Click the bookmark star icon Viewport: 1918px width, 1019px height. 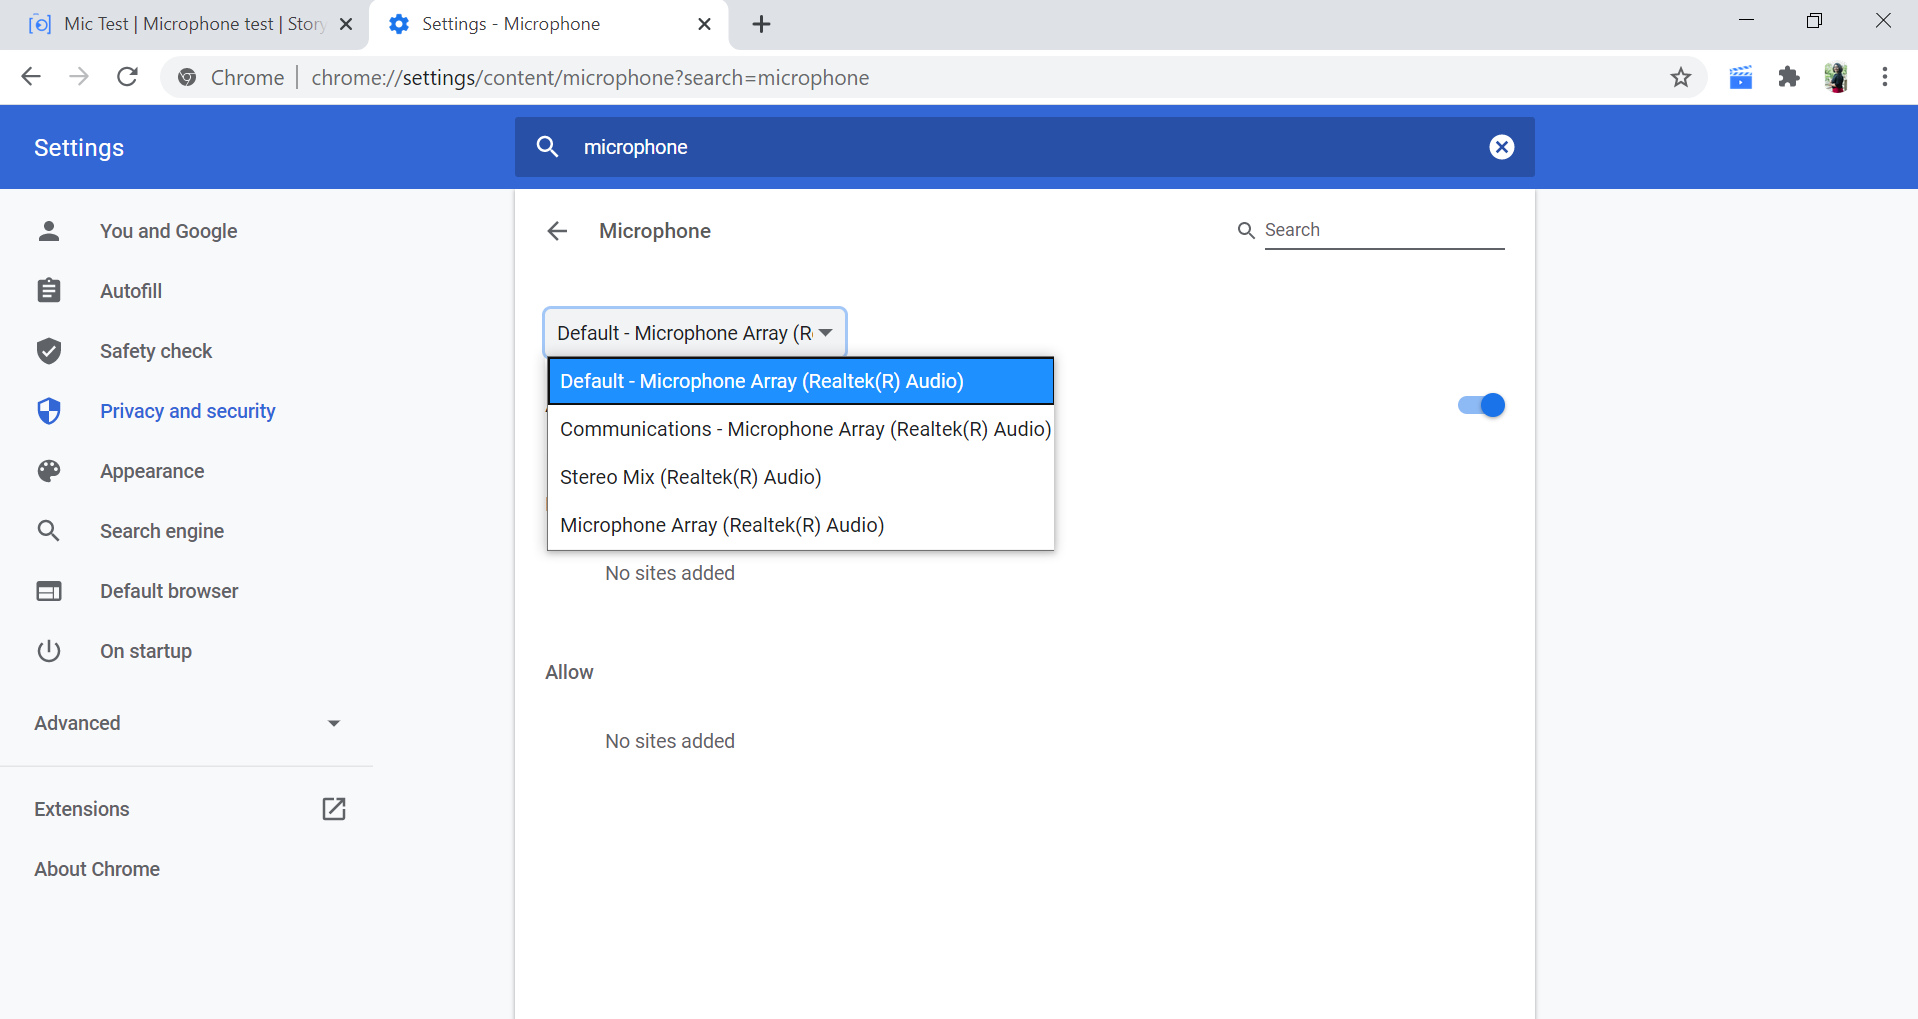(1681, 78)
